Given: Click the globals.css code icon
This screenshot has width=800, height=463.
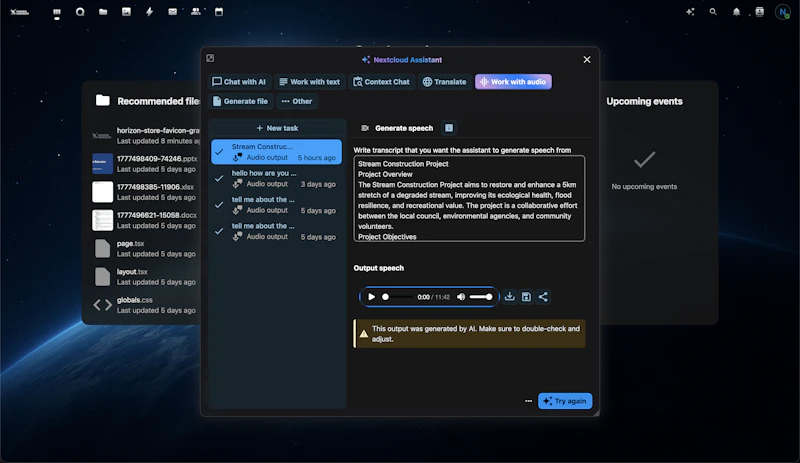Looking at the screenshot, I should (103, 305).
